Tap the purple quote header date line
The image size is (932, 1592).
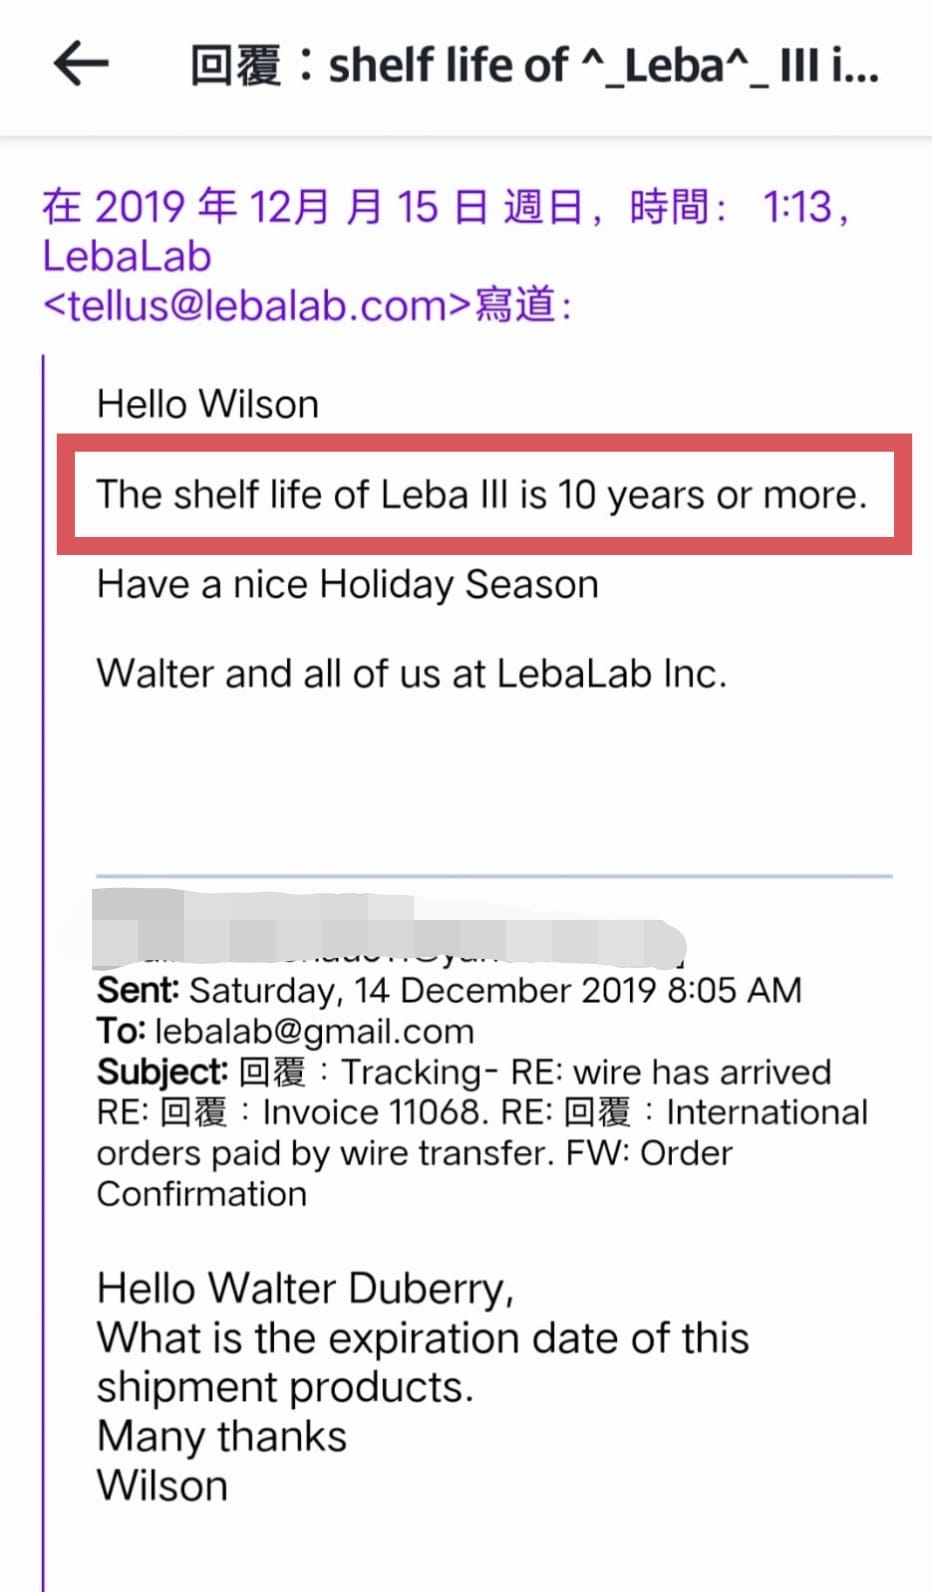coord(446,207)
